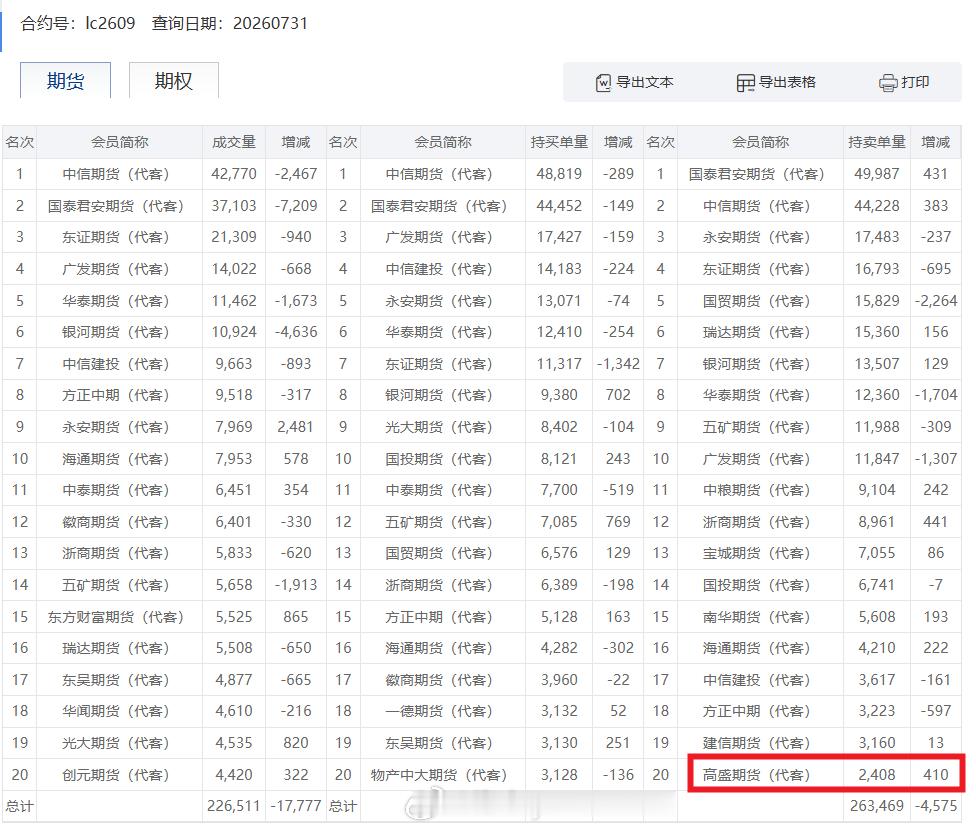
Task: Click the printer icon beside 打印
Action: (x=888, y=83)
